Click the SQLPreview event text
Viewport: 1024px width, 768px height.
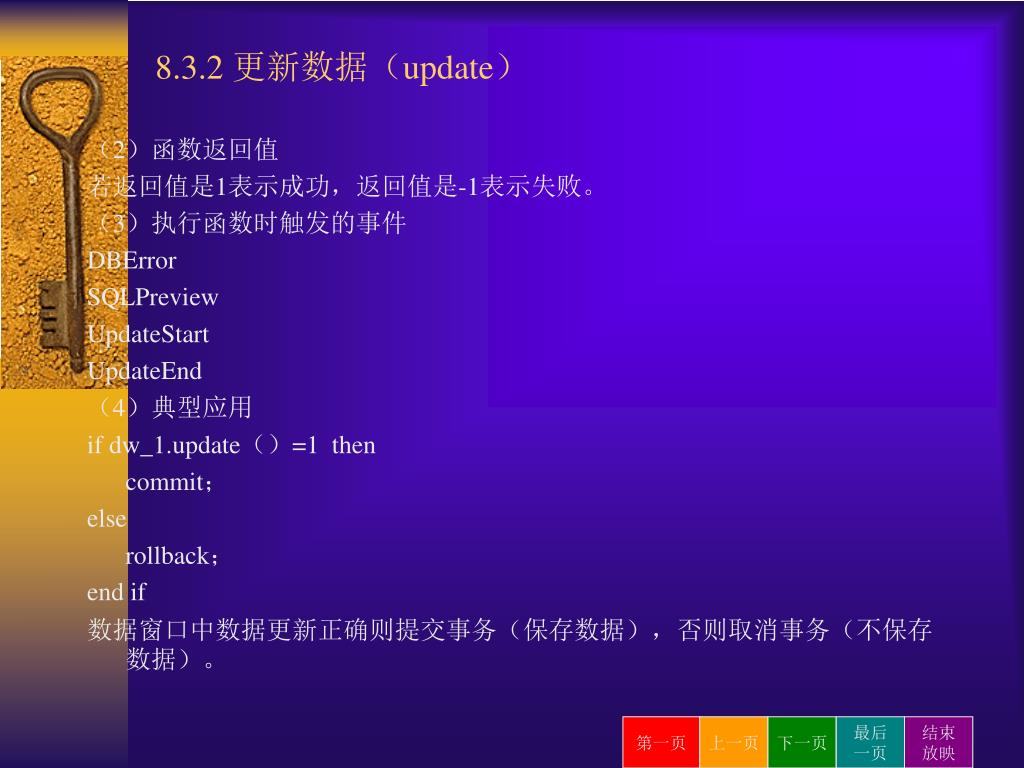(153, 297)
